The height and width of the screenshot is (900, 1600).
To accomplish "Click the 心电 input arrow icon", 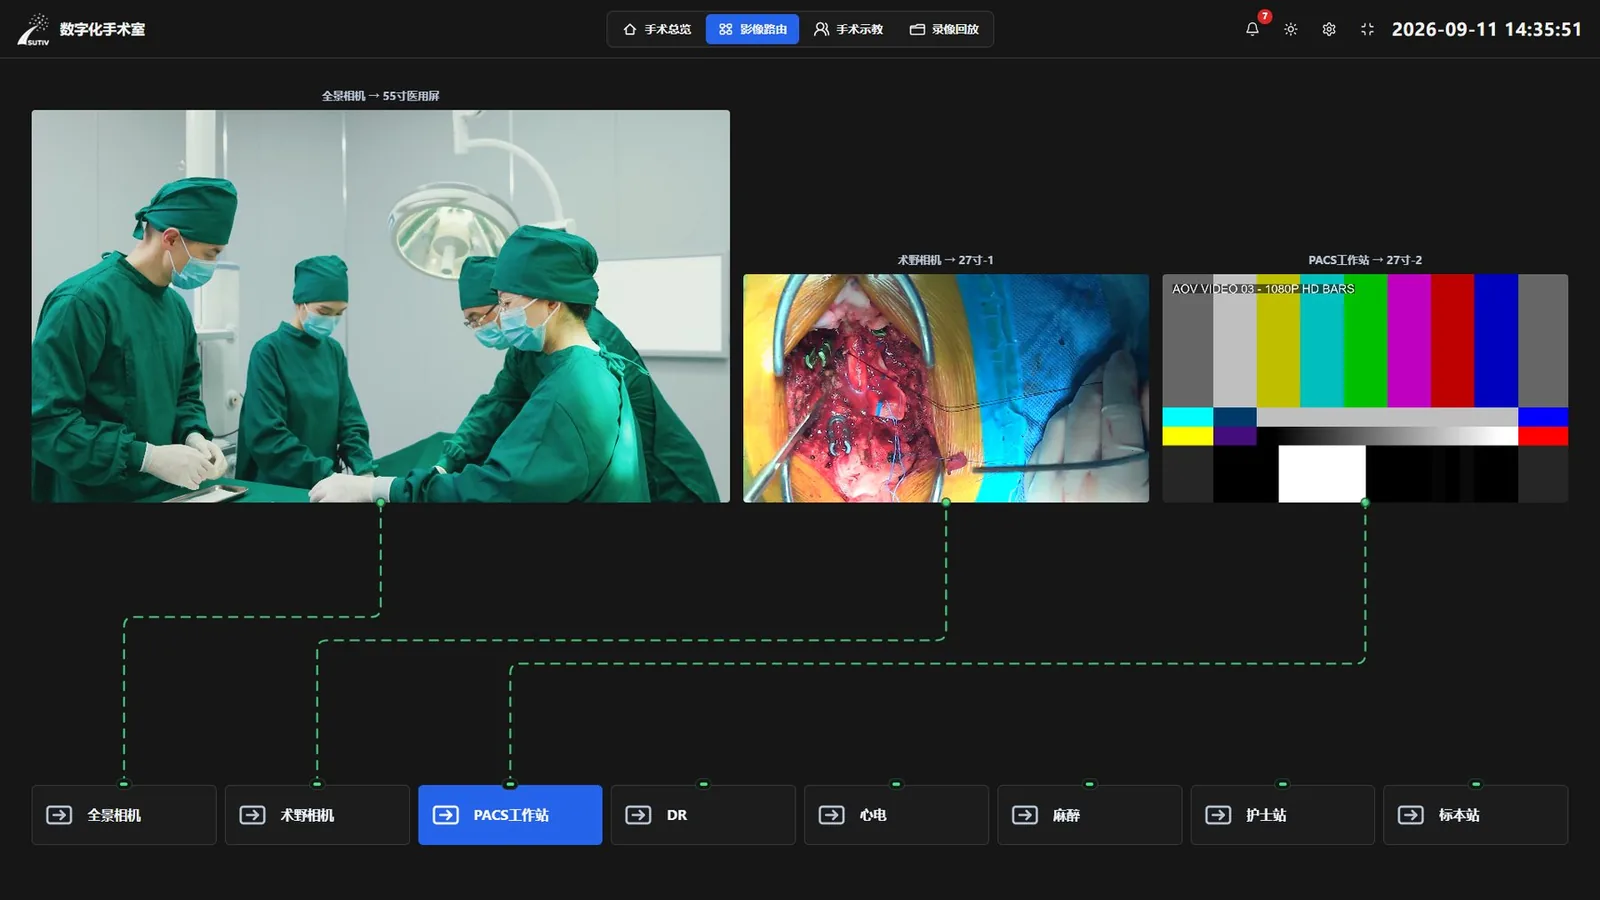I will click(831, 815).
